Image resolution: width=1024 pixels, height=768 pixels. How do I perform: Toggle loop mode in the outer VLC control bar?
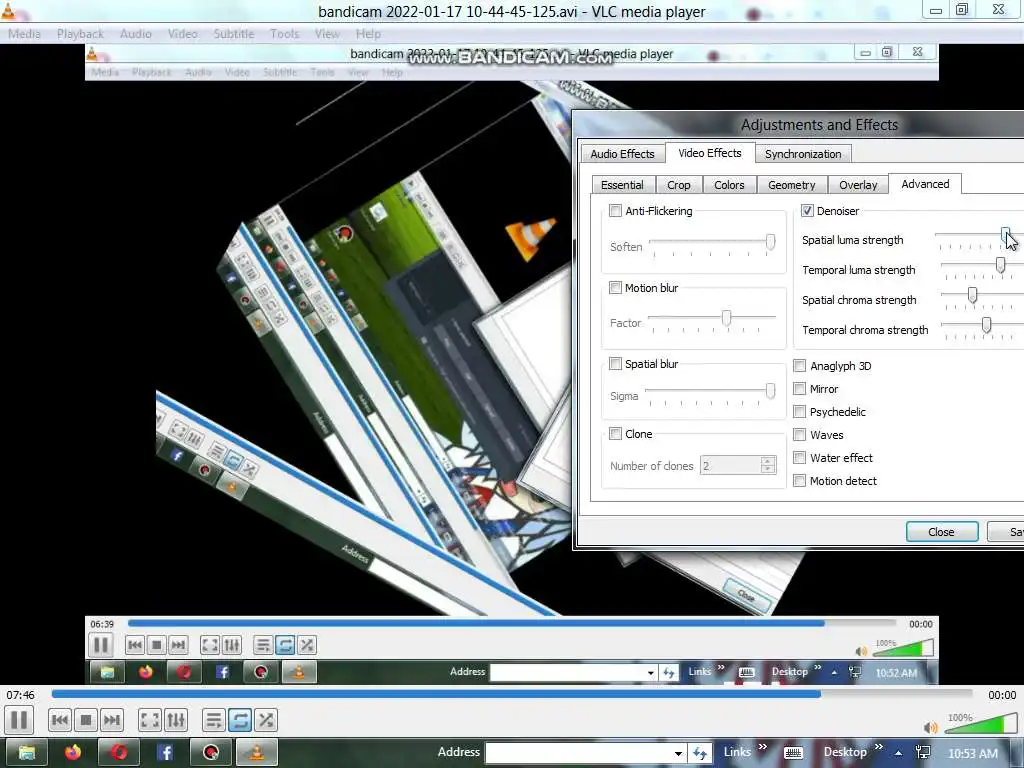pyautogui.click(x=240, y=720)
